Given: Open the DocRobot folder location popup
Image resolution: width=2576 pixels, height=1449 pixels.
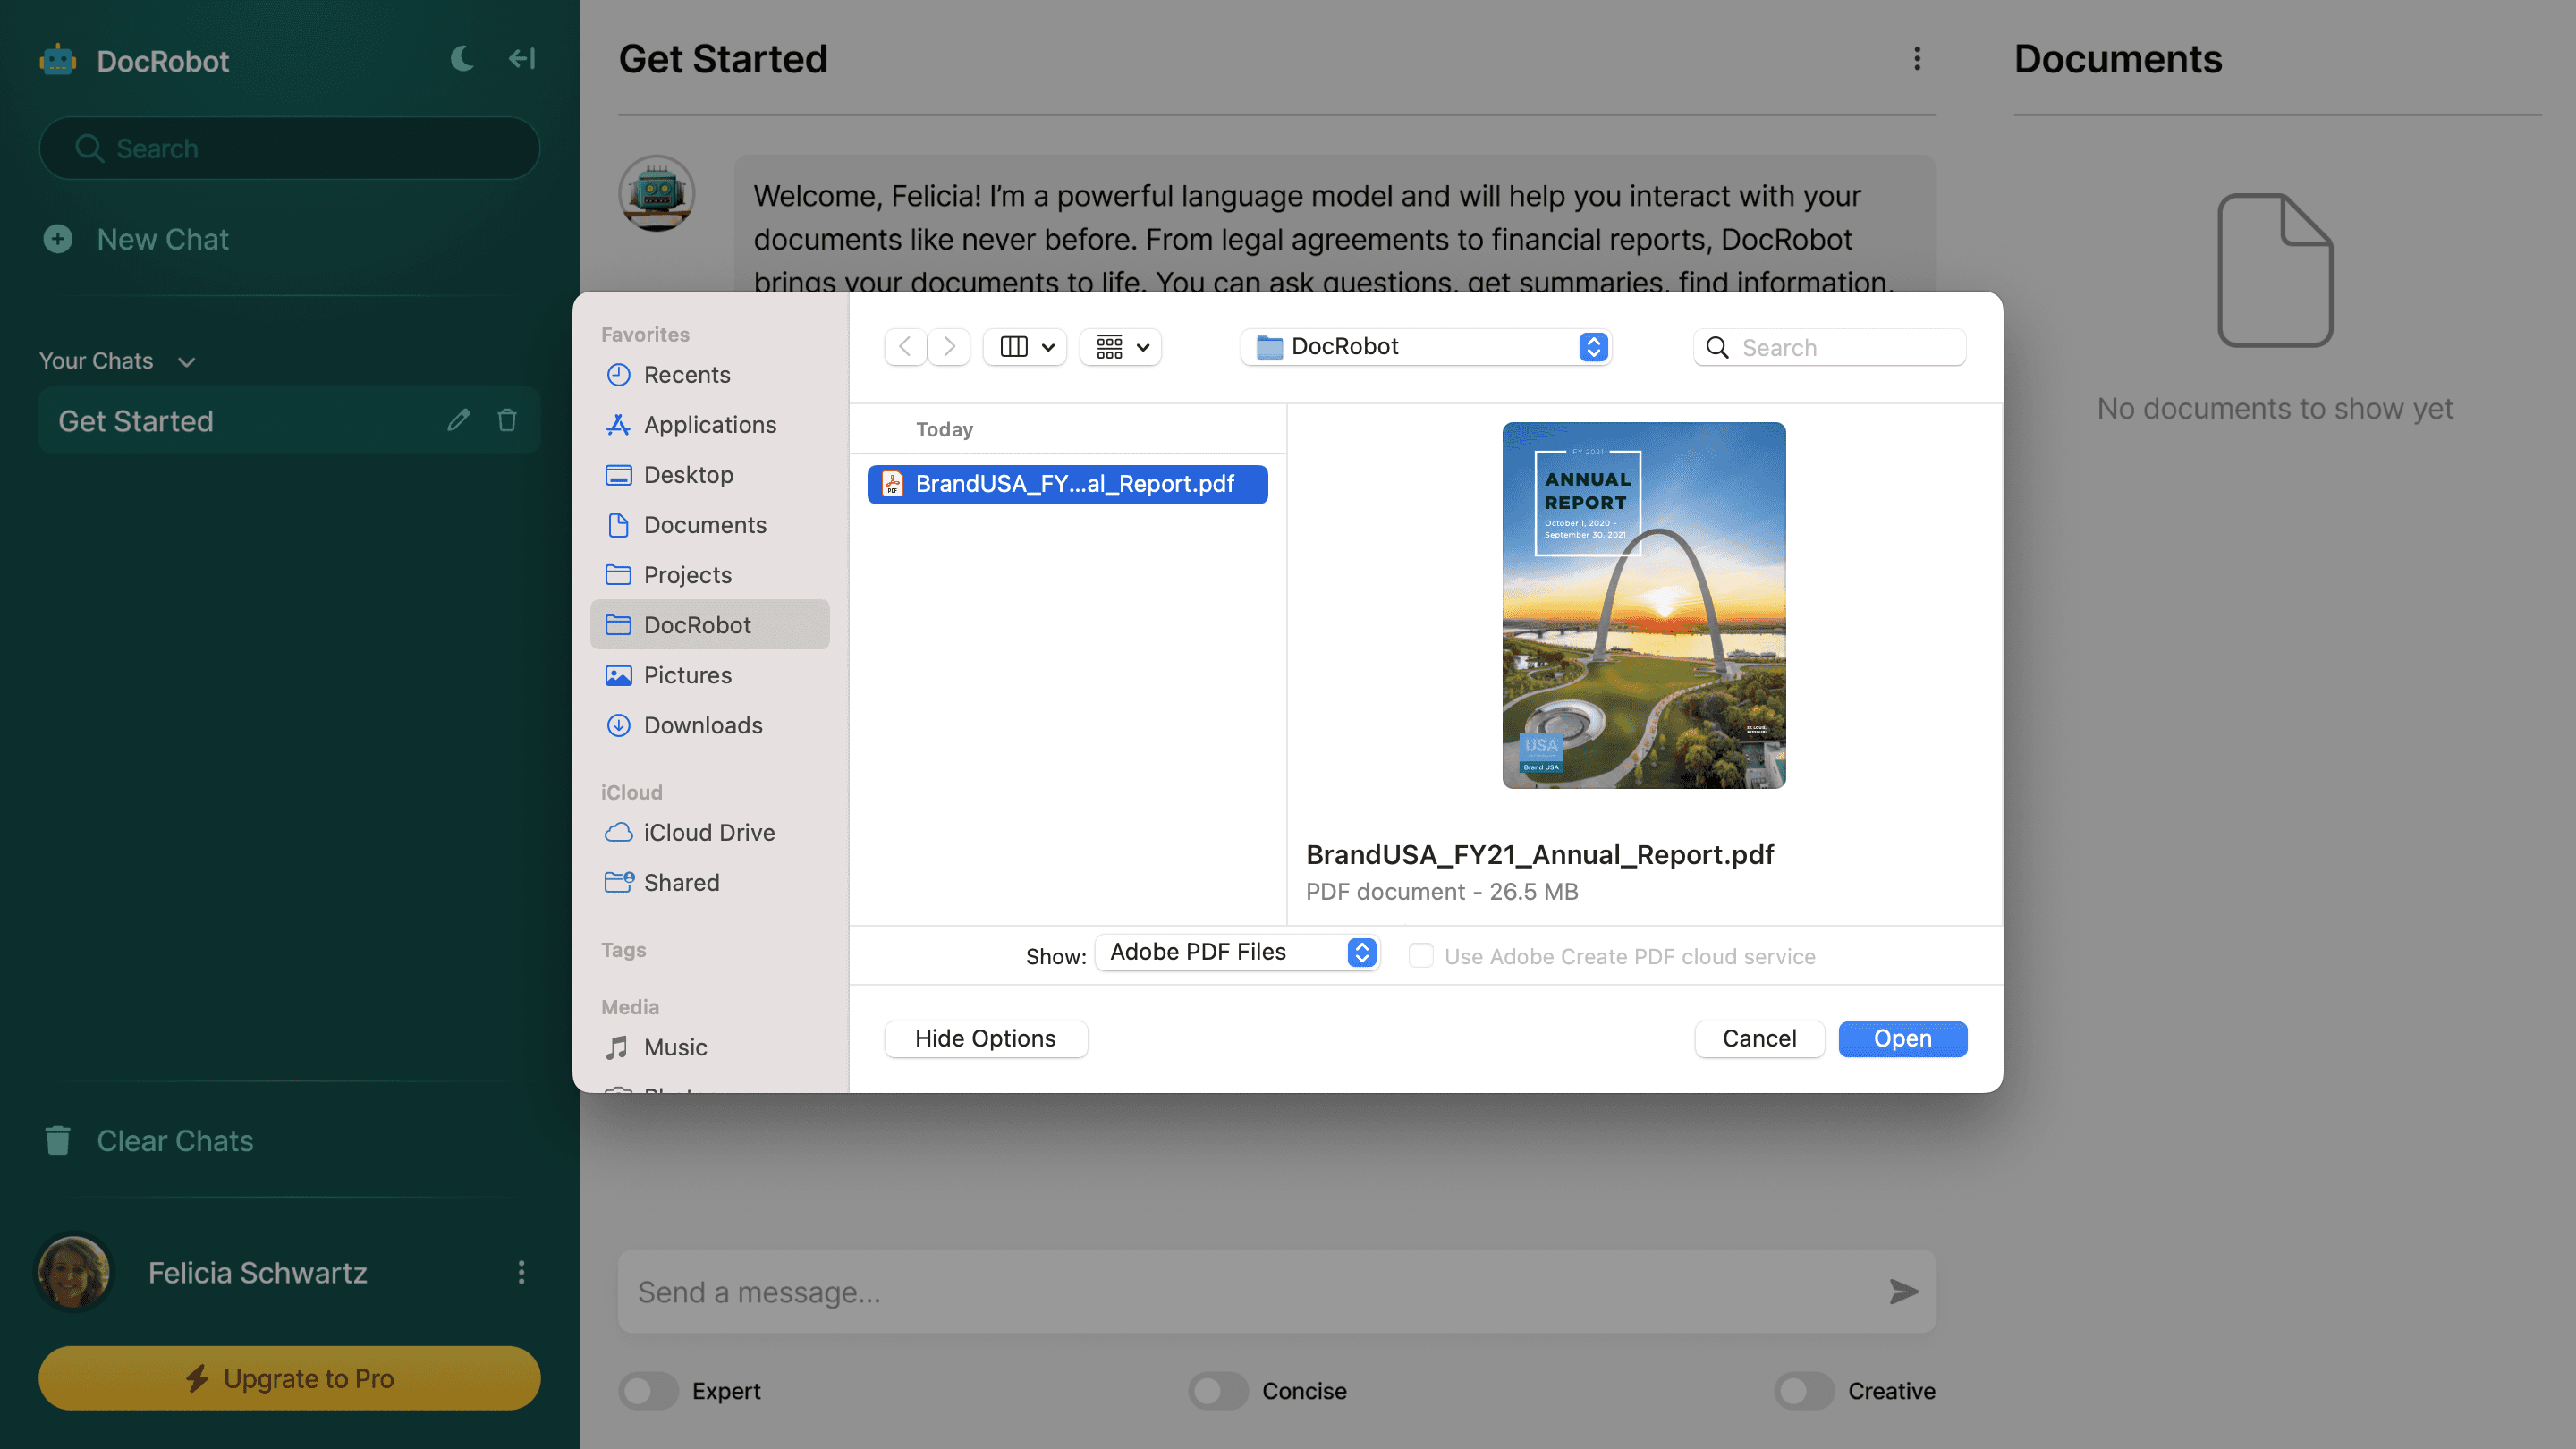Looking at the screenshot, I should (x=1425, y=347).
